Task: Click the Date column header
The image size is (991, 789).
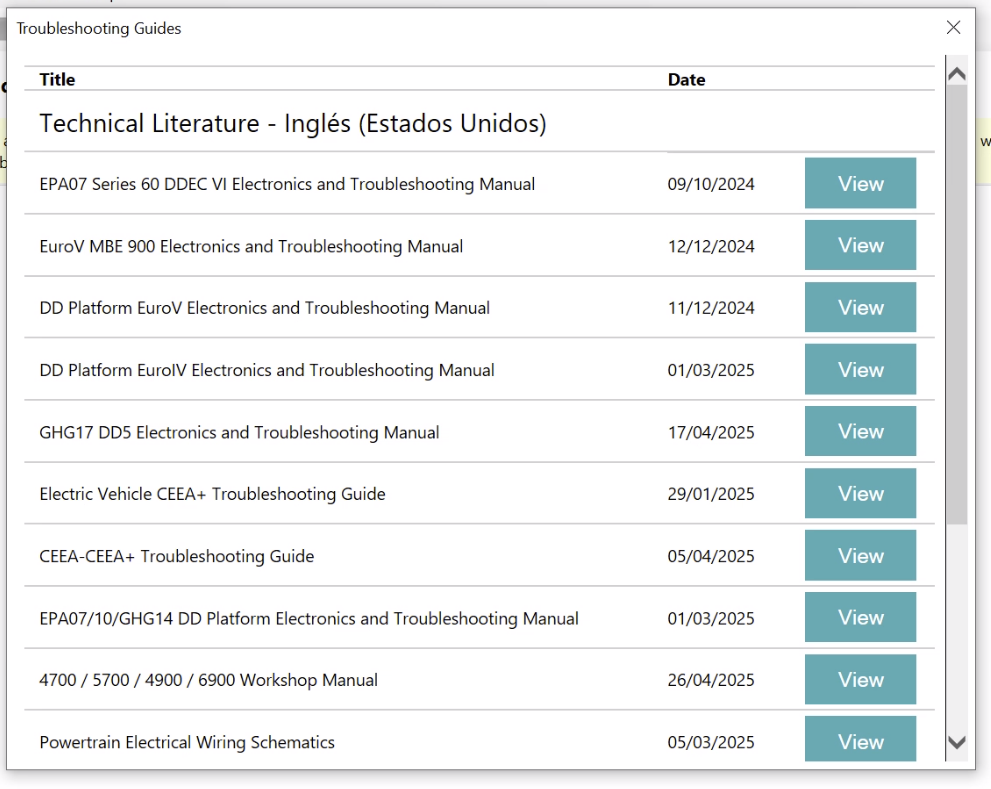Action: tap(686, 80)
